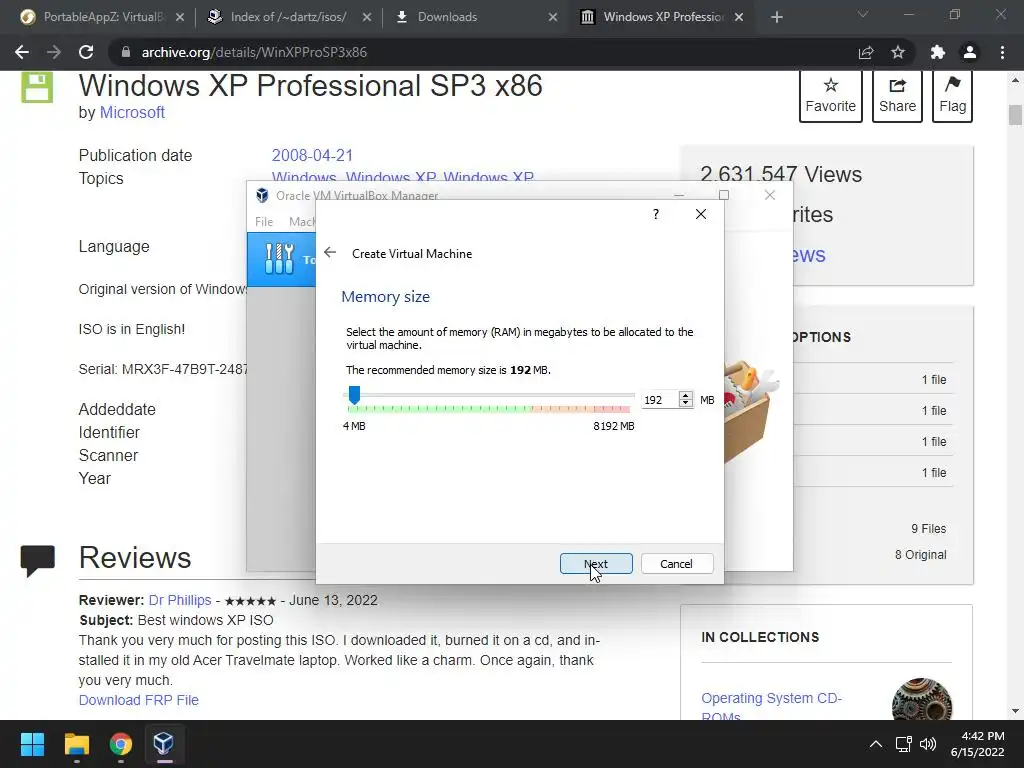This screenshot has width=1024, height=768.
Task: Click the address bar URL
Action: 254,52
